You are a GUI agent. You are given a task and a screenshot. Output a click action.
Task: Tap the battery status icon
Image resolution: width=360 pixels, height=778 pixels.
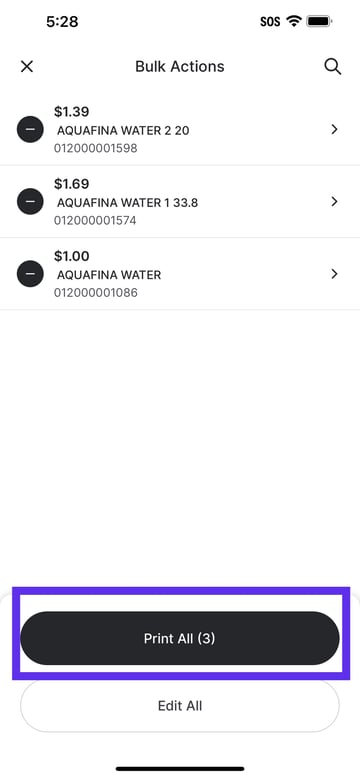(320, 21)
